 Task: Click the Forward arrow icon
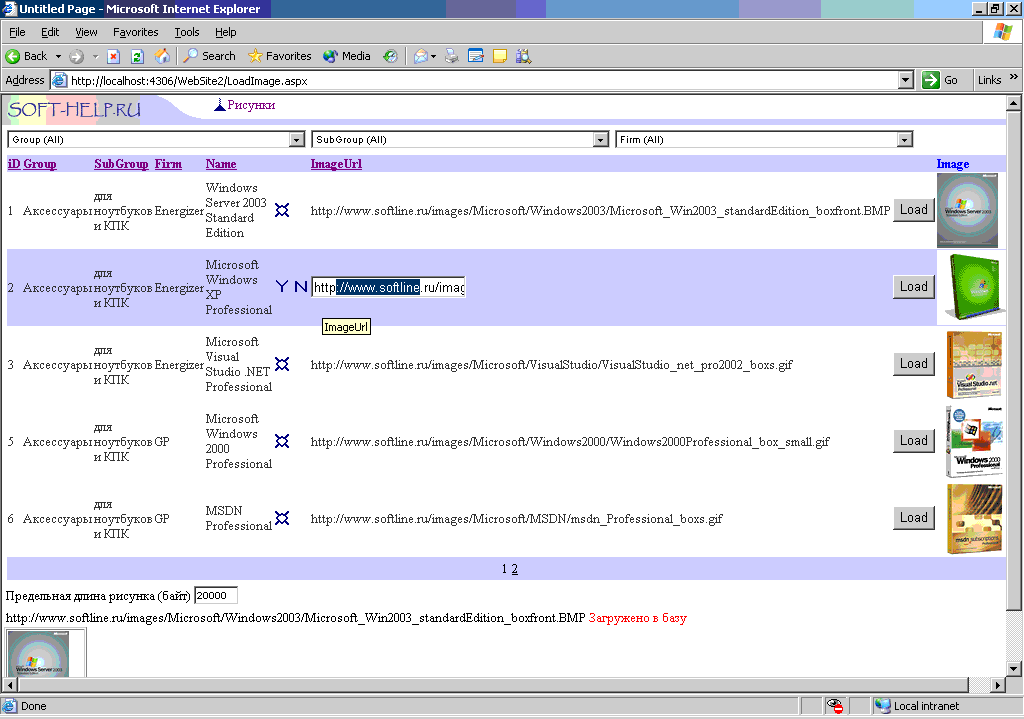pos(76,56)
